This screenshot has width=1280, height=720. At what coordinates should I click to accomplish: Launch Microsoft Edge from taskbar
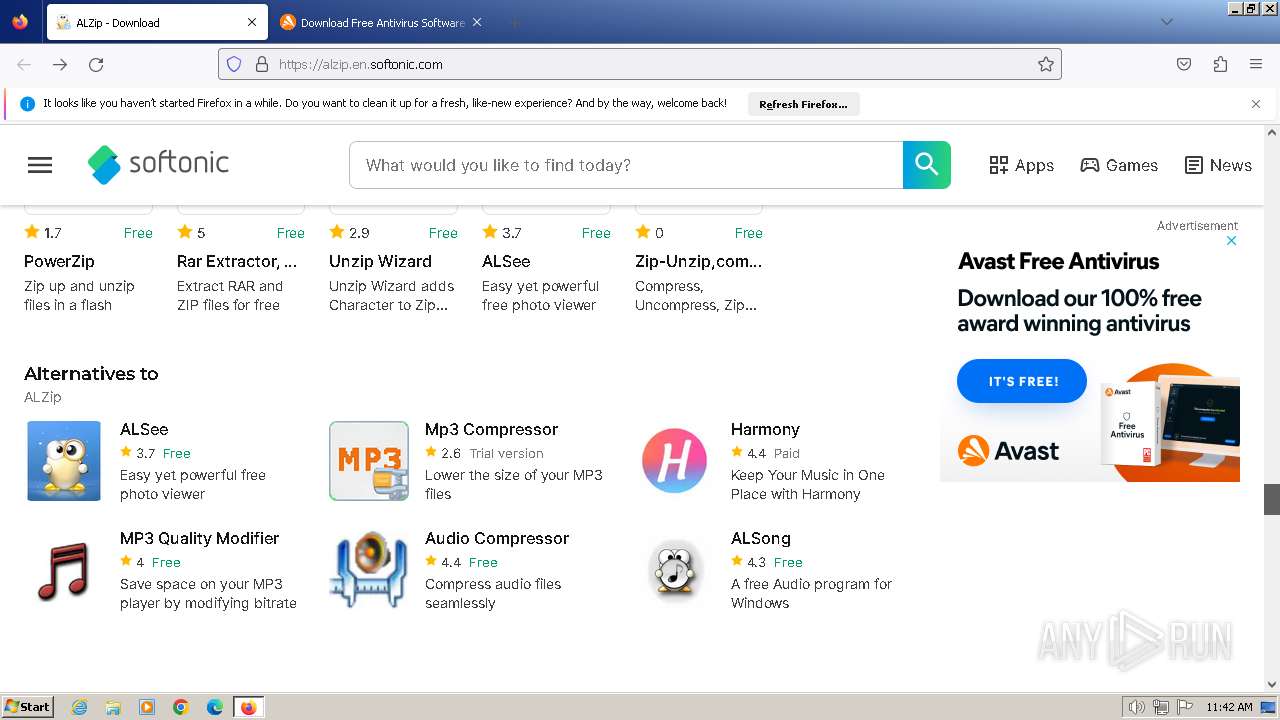(215, 707)
